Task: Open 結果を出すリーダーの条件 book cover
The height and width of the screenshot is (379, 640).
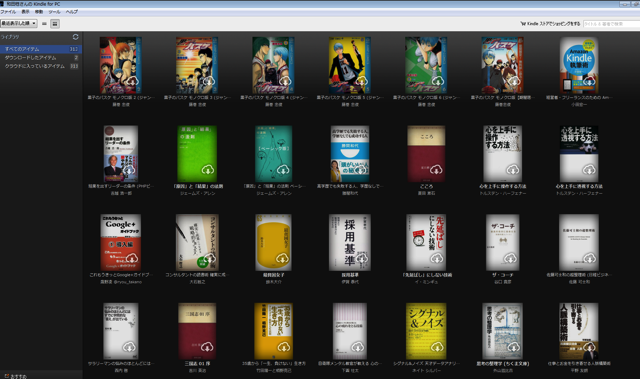Action: pyautogui.click(x=121, y=154)
